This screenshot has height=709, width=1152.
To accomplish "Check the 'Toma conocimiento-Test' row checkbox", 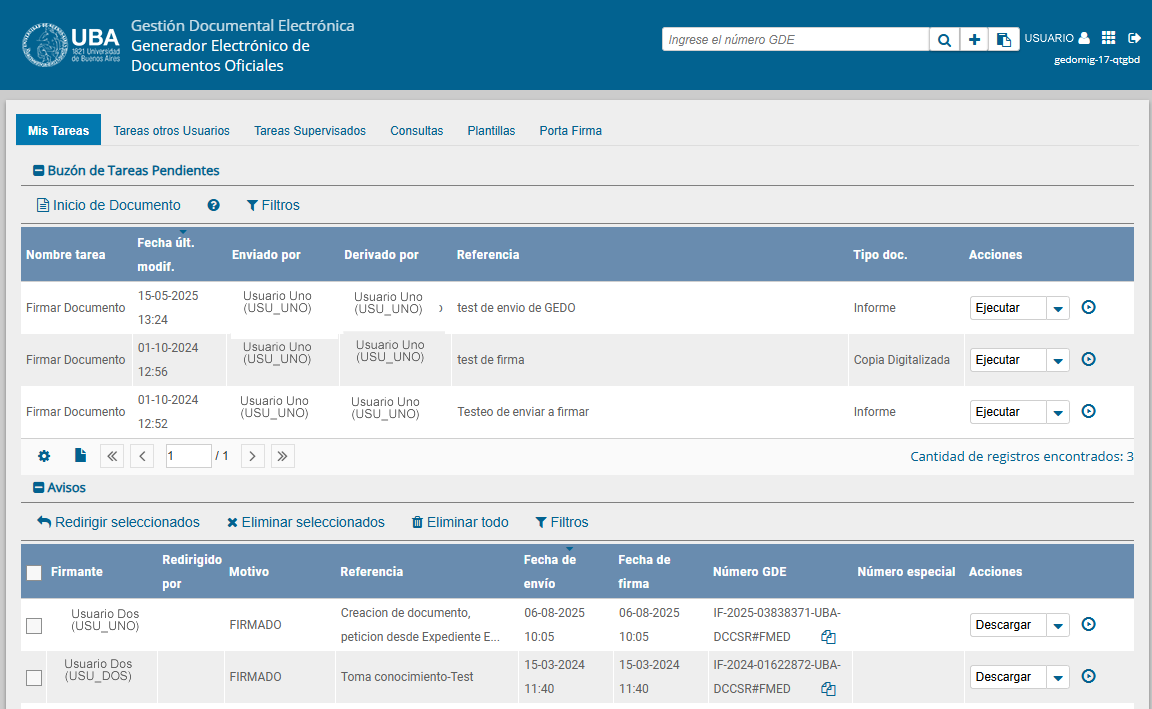I will tap(34, 677).
